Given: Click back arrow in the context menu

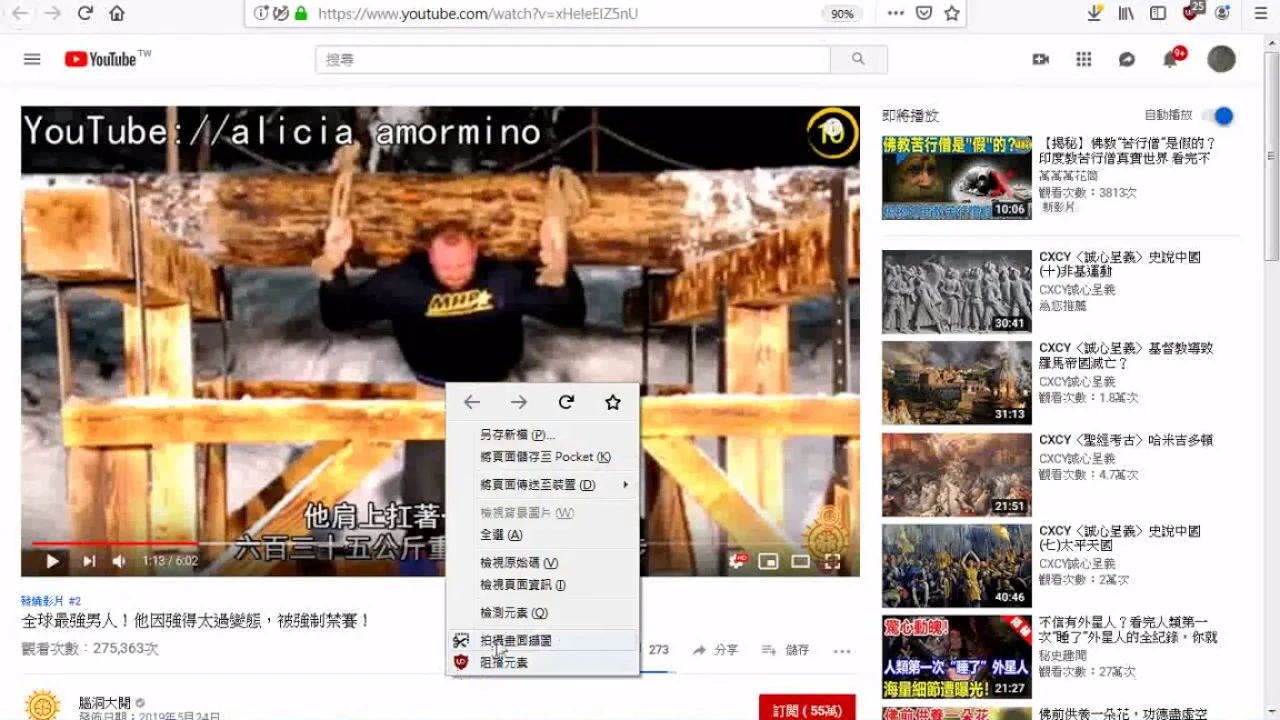Looking at the screenshot, I should click(472, 402).
